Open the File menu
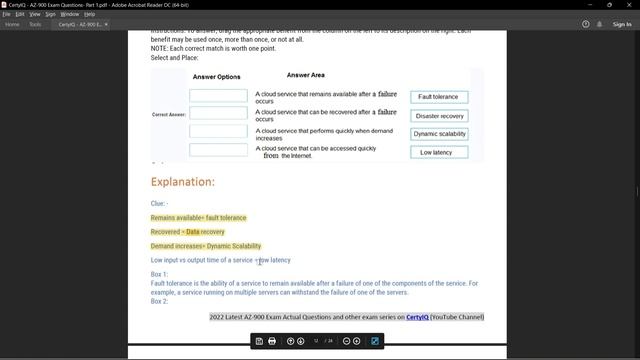The height and width of the screenshot is (360, 640). coord(7,14)
